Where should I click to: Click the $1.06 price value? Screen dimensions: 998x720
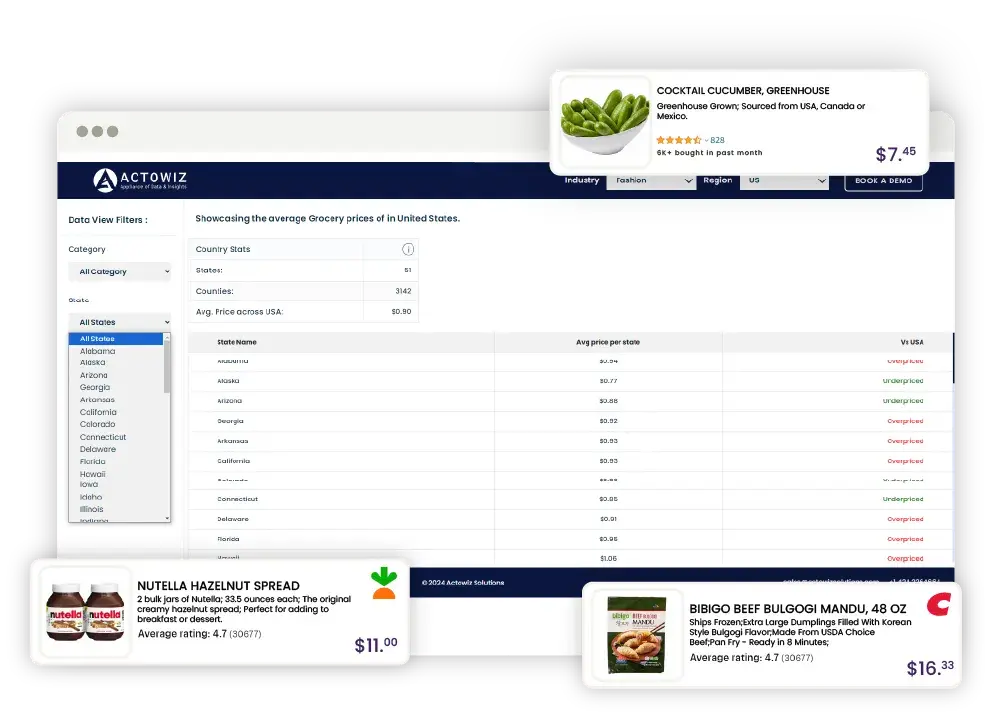tap(608, 558)
